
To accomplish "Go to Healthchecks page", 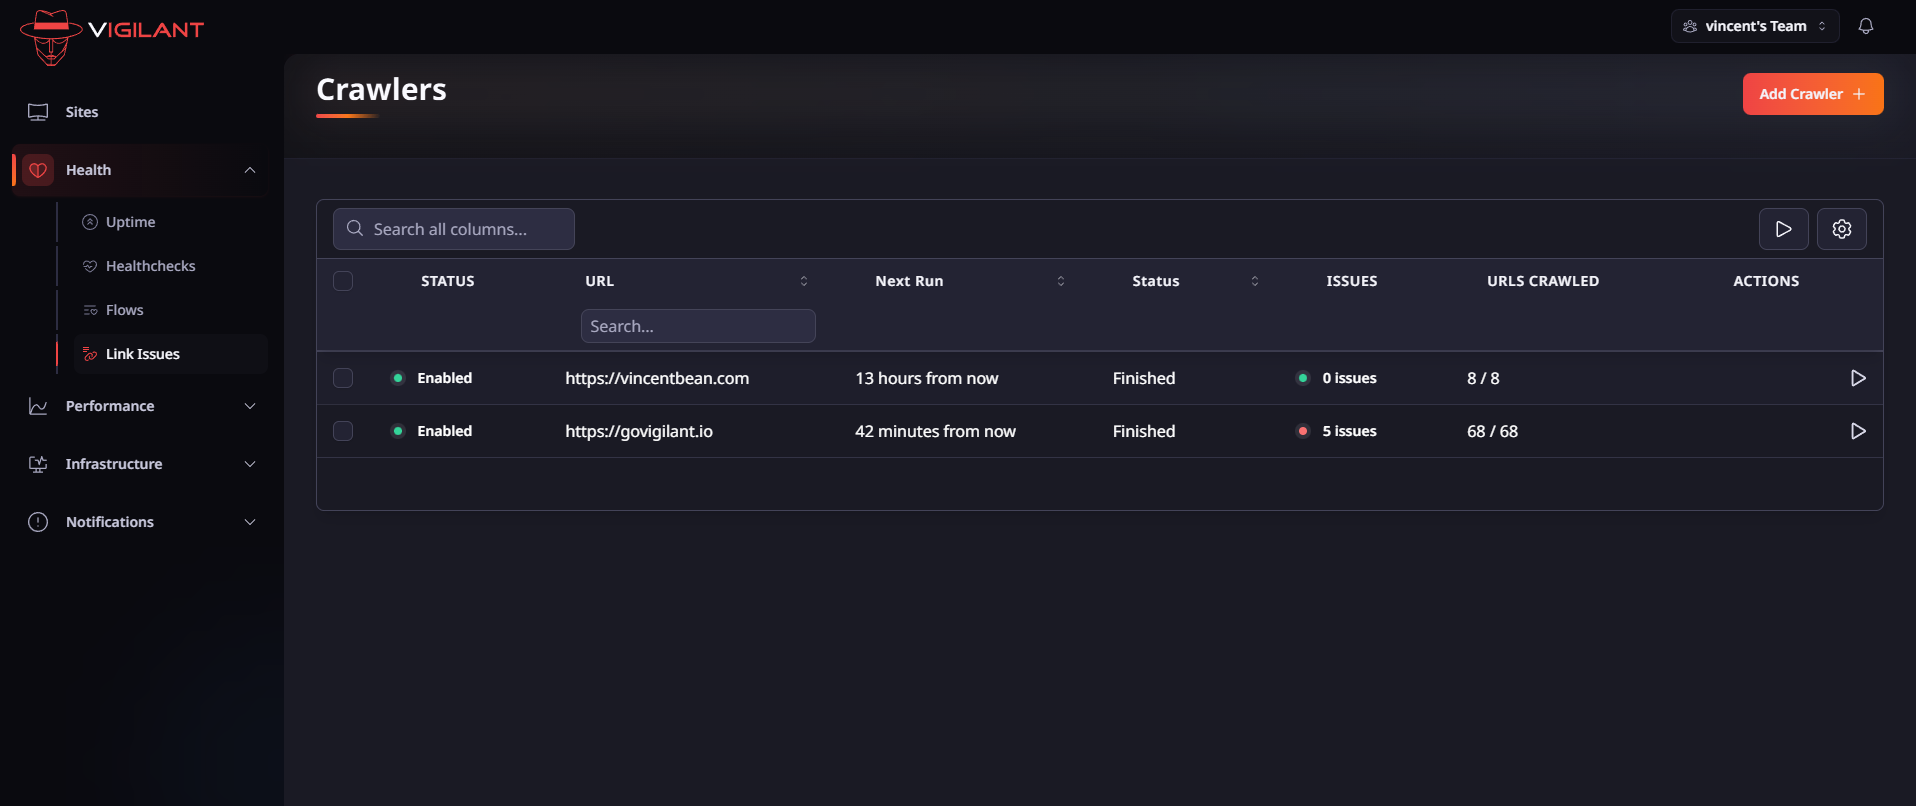I will click(150, 266).
